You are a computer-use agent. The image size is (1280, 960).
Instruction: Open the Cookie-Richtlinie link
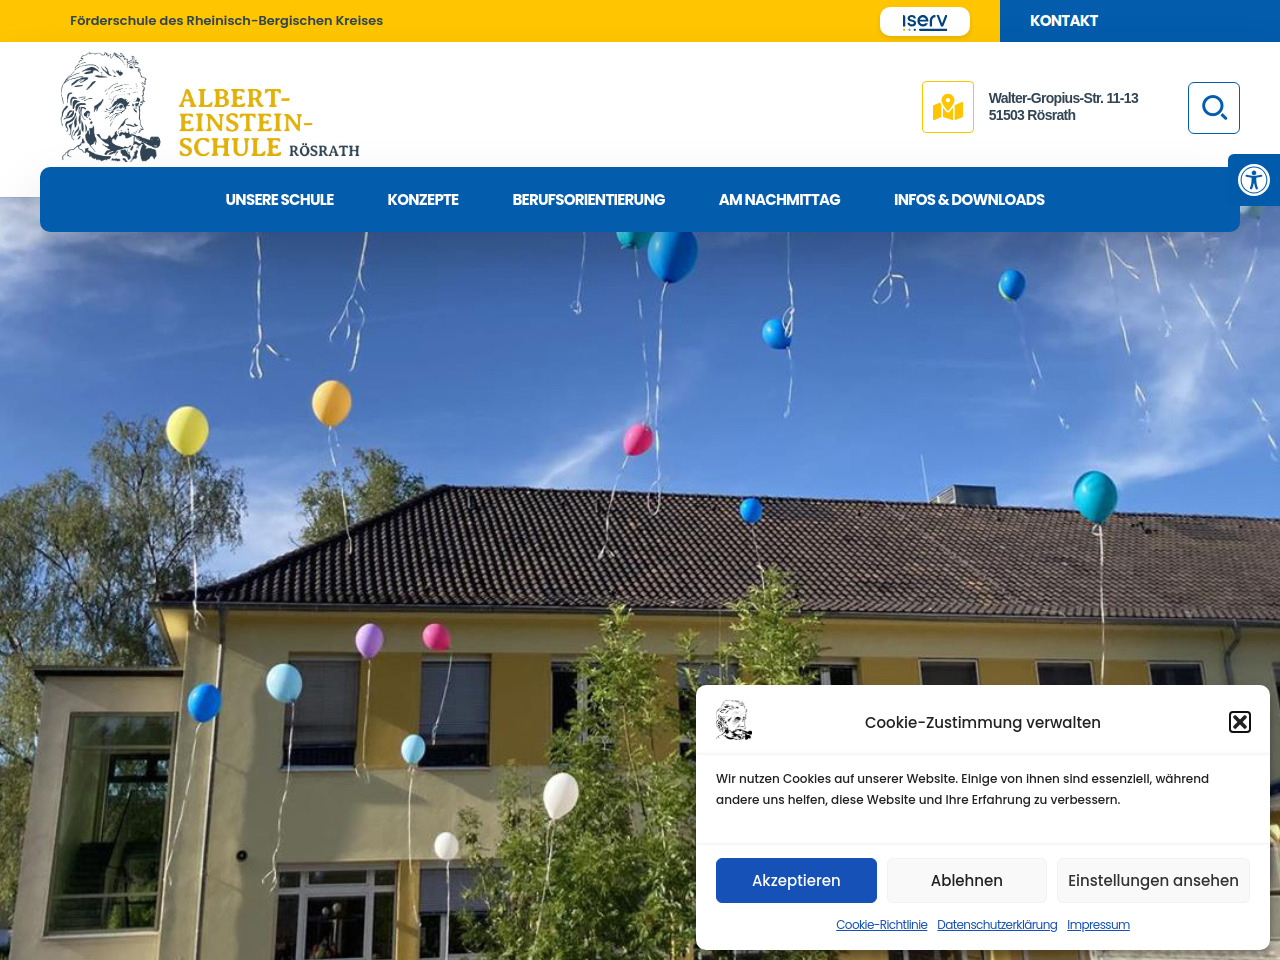click(882, 925)
